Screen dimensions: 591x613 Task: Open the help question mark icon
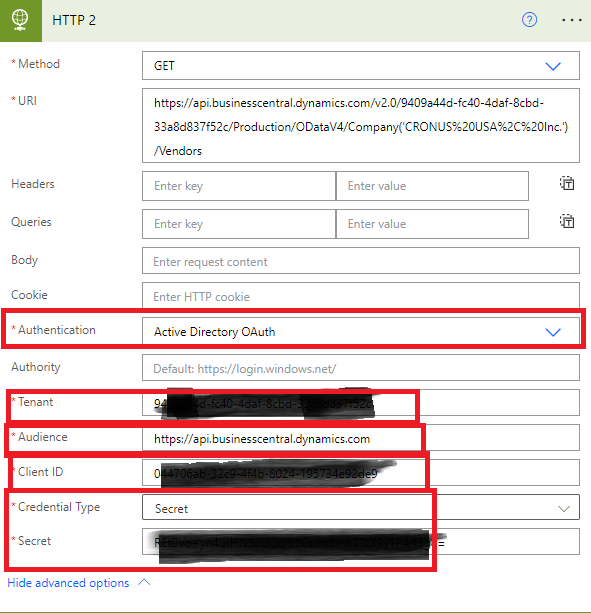[529, 20]
